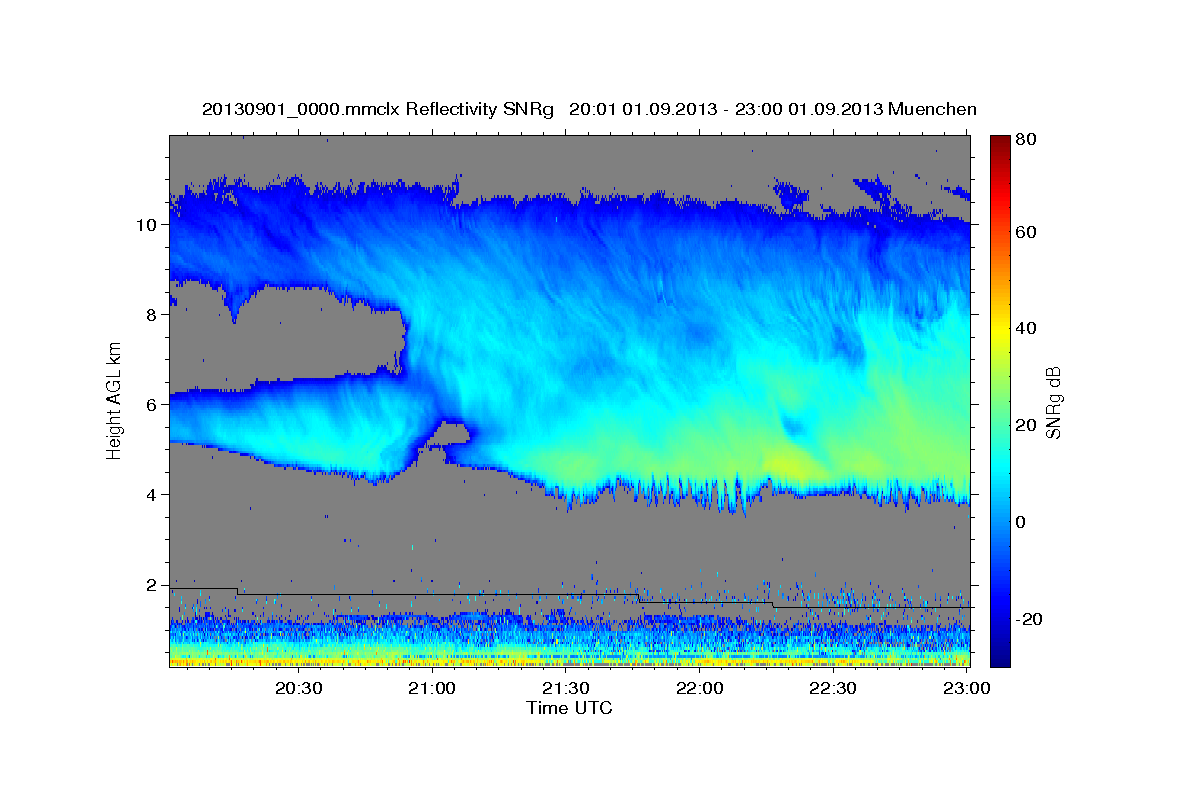Click the height tick label 6
This screenshot has height=800, width=1200.
(152, 405)
